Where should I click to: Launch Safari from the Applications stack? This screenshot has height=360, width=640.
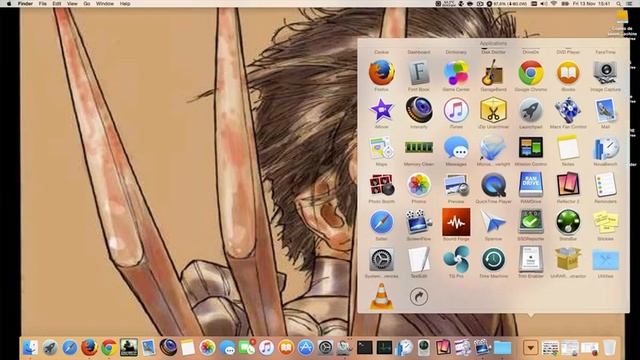[x=381, y=222]
